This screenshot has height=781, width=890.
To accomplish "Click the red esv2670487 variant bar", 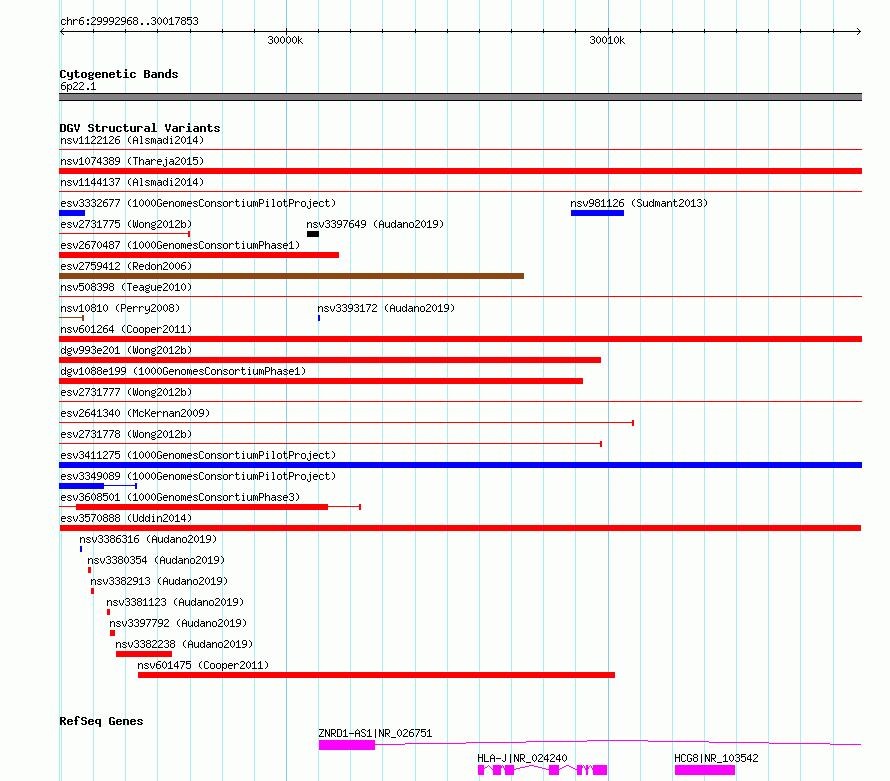I will (199, 255).
